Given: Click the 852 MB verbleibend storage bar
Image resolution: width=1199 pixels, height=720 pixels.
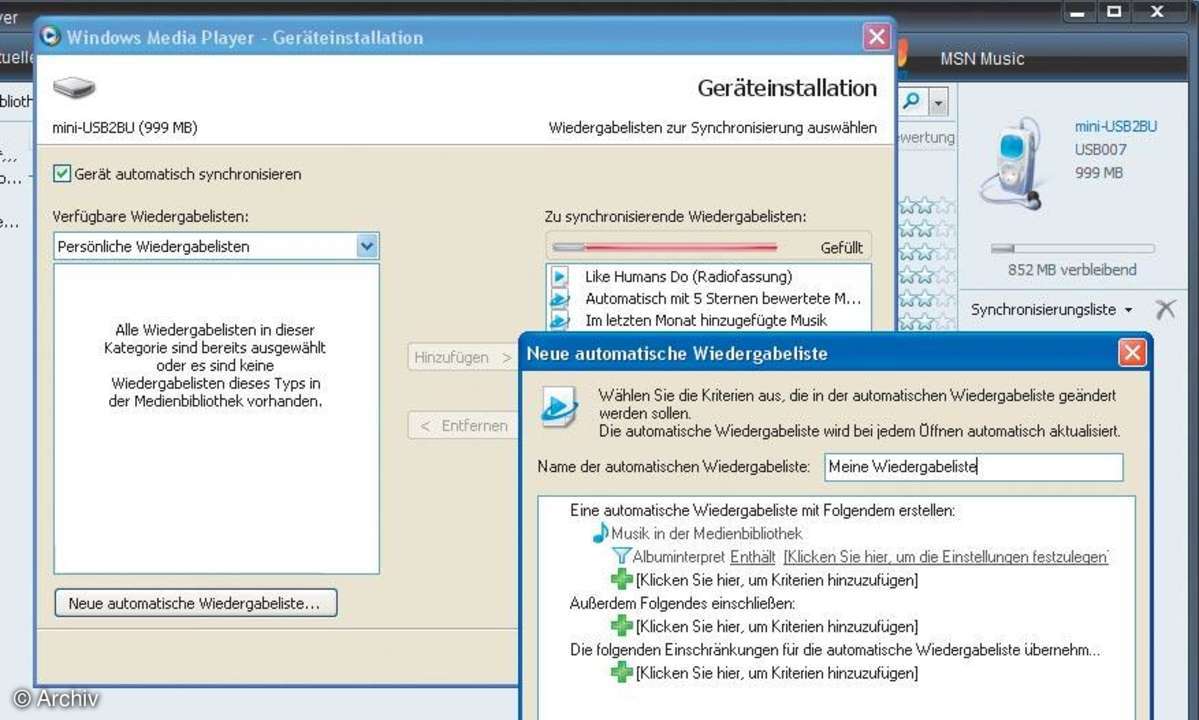Looking at the screenshot, I should (1072, 248).
